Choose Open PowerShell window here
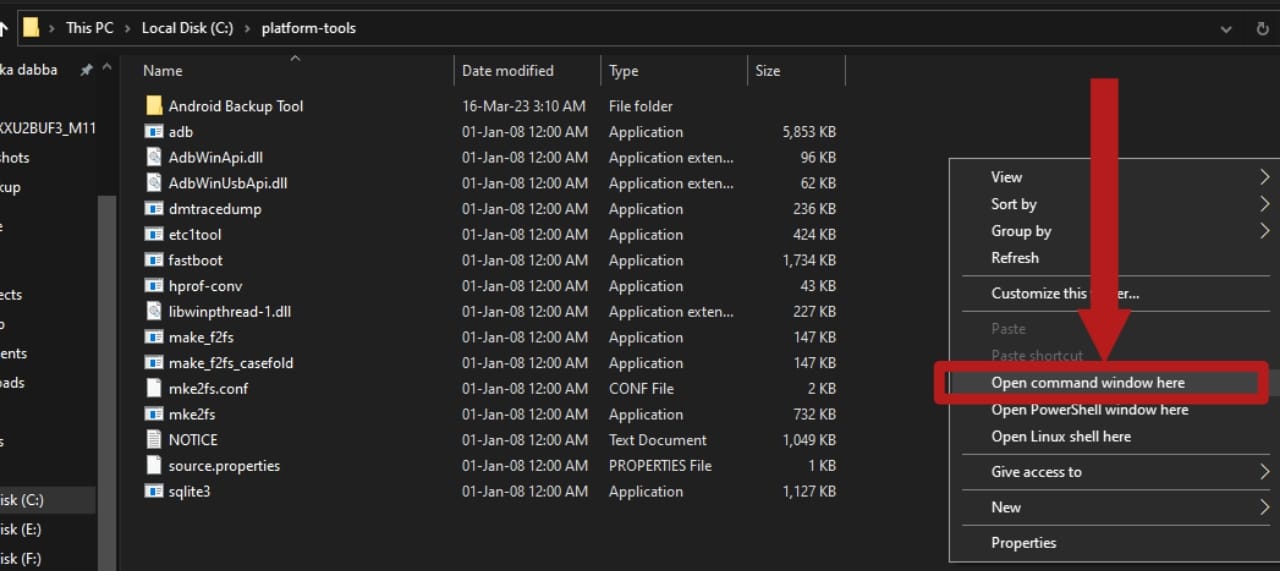 click(x=1089, y=410)
